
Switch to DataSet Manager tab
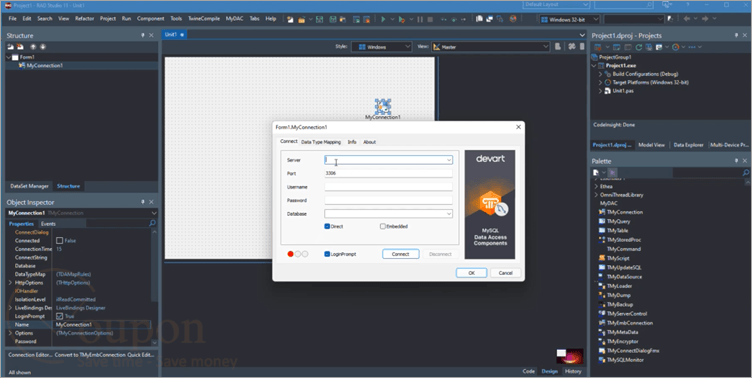pyautogui.click(x=29, y=186)
